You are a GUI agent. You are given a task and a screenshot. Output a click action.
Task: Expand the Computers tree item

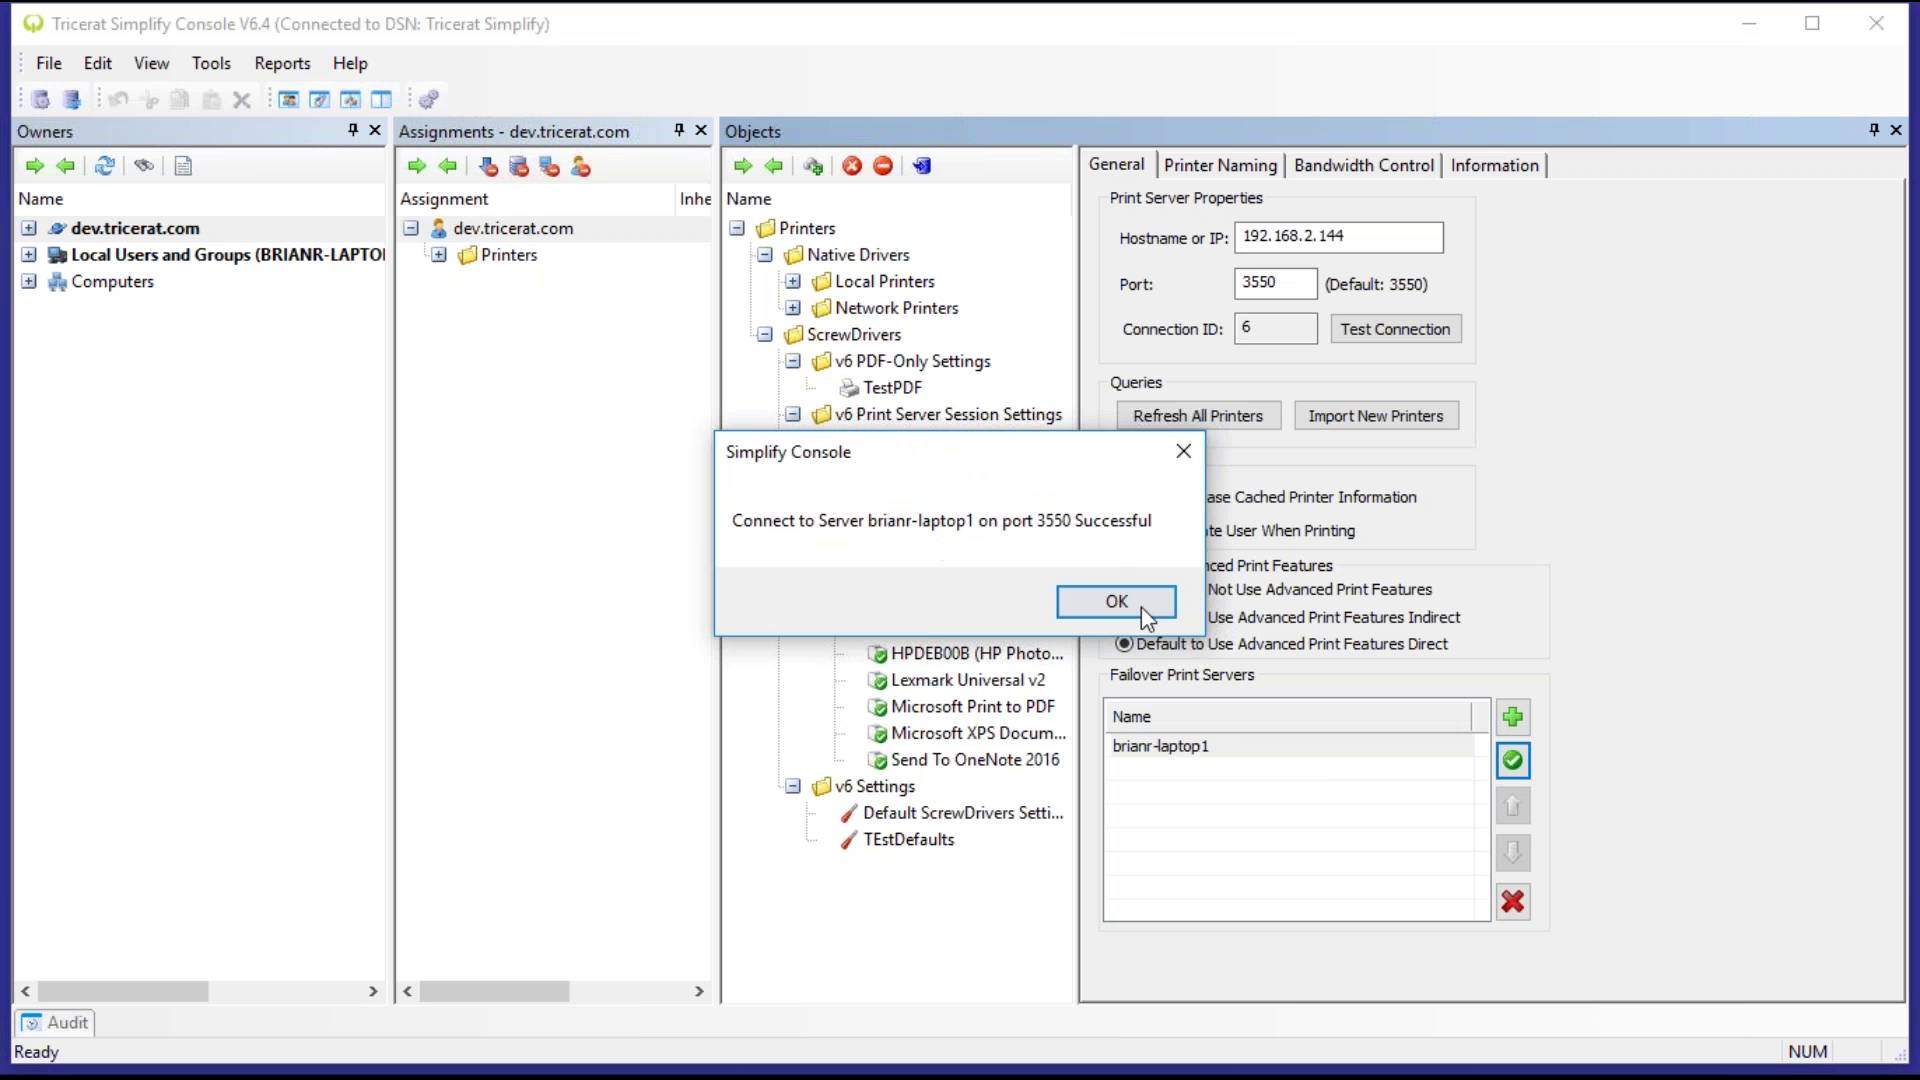point(28,281)
